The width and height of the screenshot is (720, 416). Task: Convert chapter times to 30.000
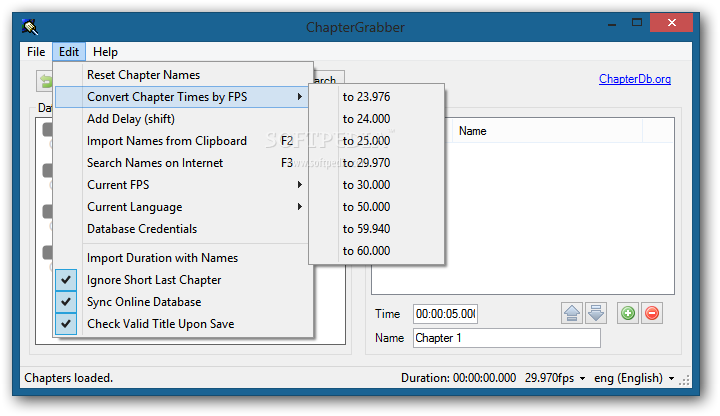377,185
